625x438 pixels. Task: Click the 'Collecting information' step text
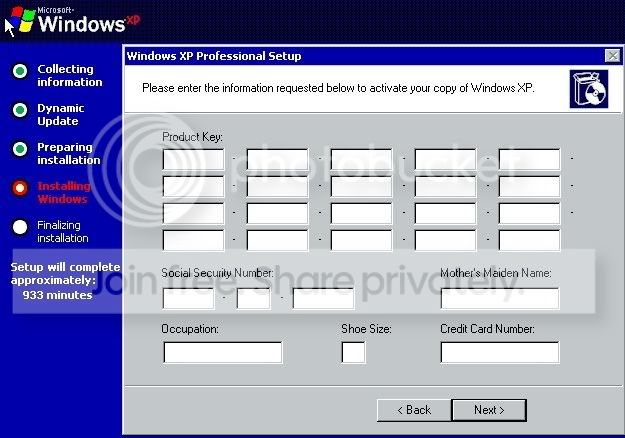(x=70, y=75)
